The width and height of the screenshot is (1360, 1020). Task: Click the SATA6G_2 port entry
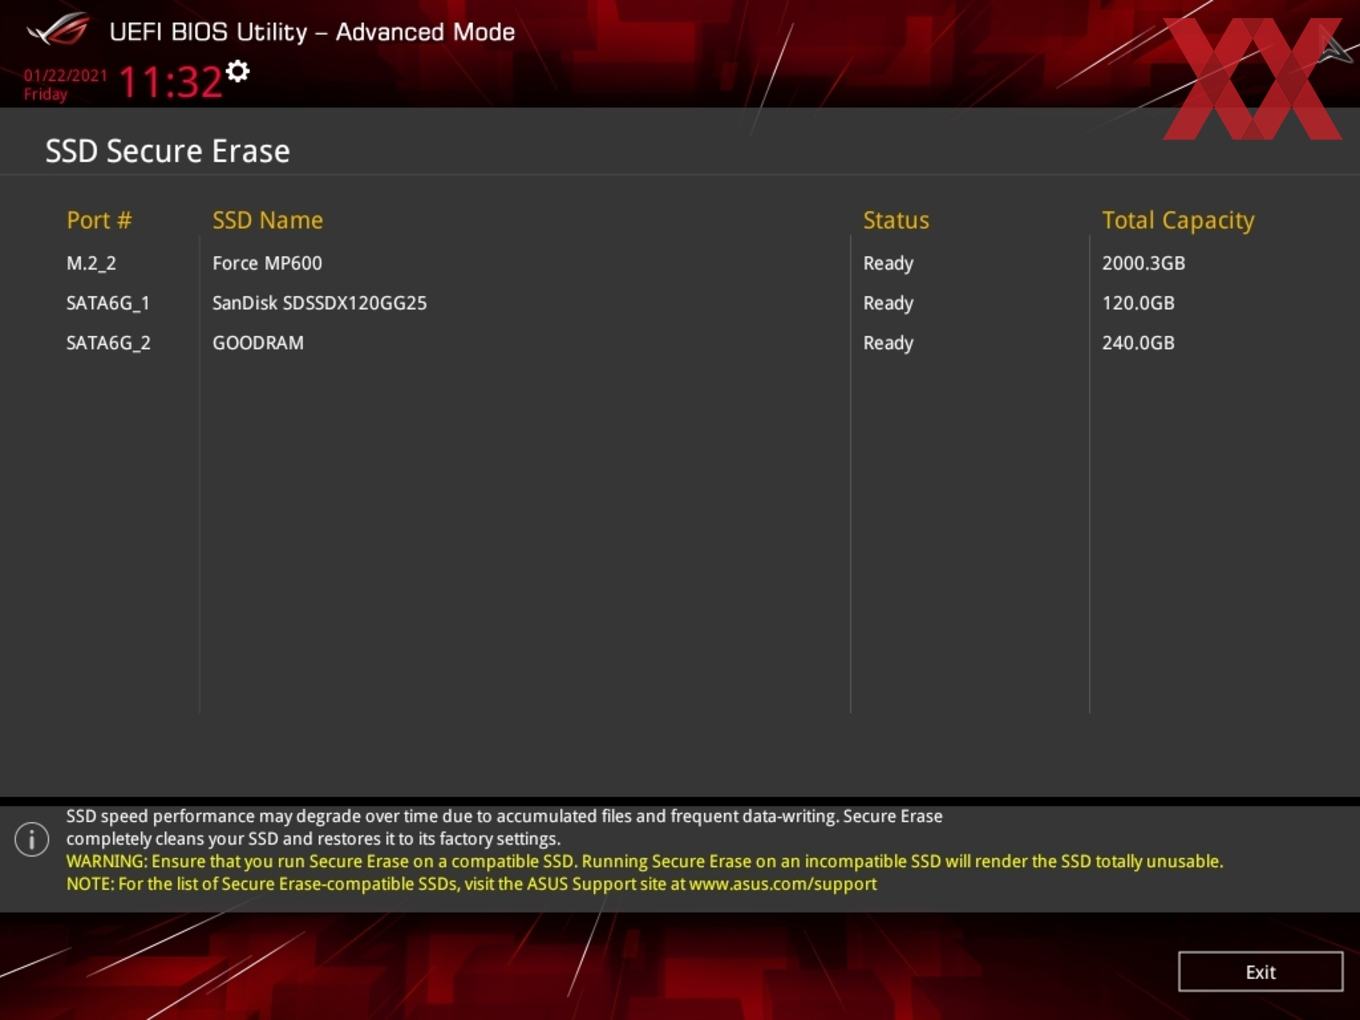[x=108, y=343]
